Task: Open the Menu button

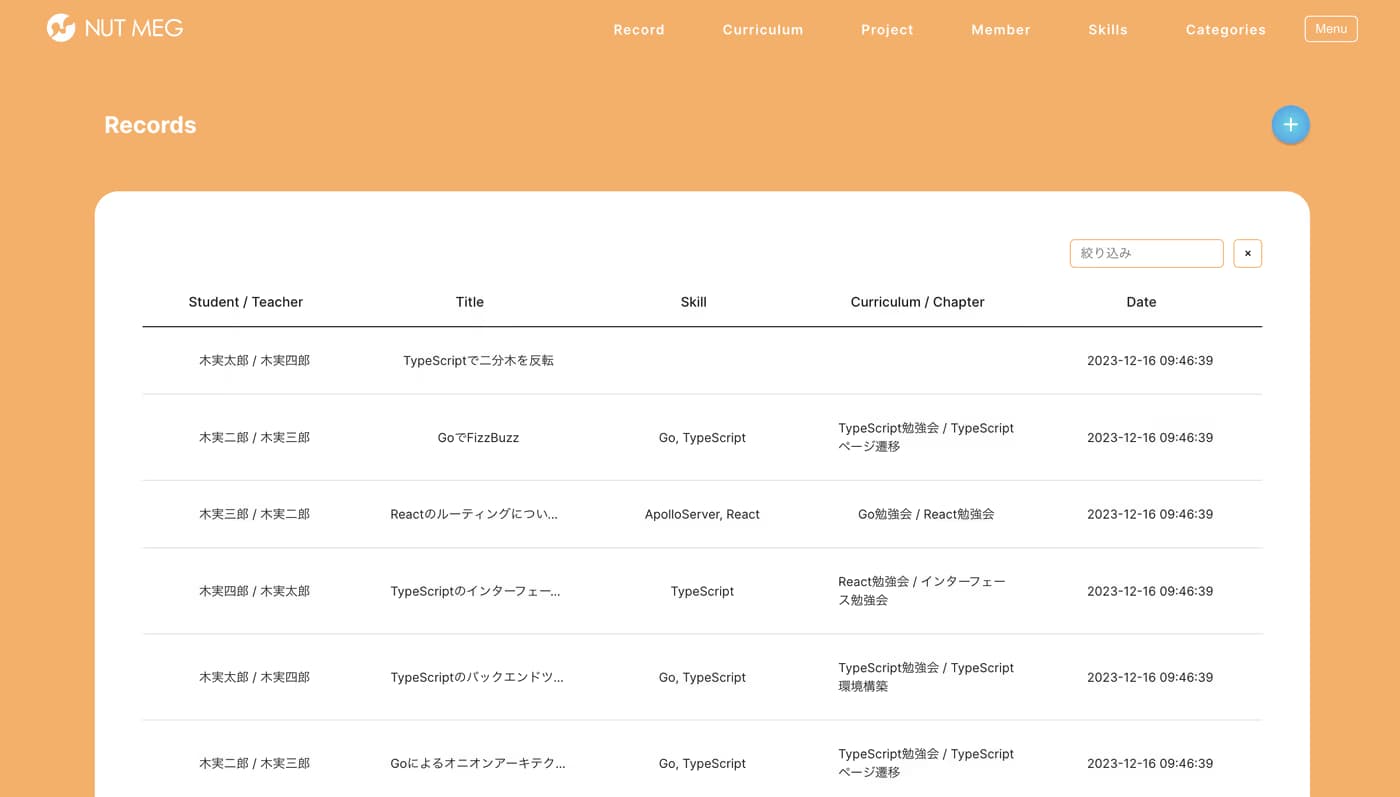Action: pyautogui.click(x=1331, y=29)
